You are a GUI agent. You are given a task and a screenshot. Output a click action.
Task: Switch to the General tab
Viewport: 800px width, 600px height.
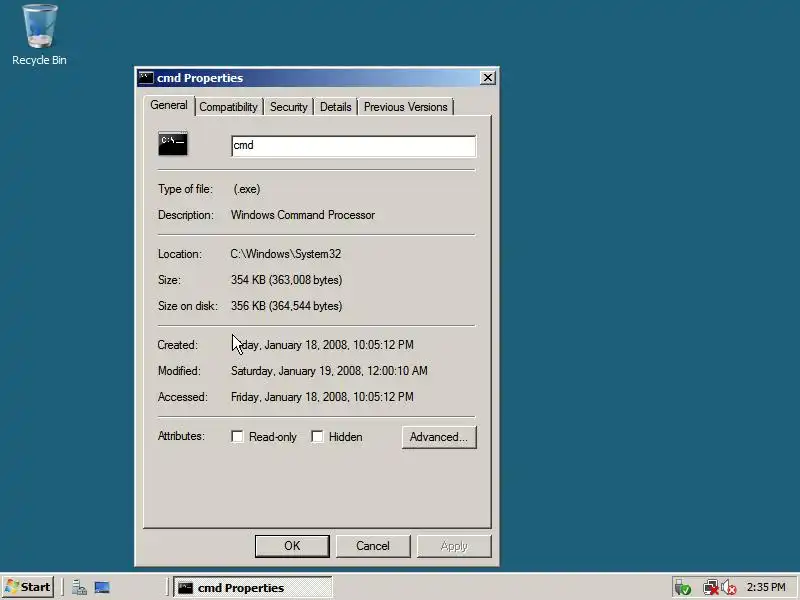[169, 105]
